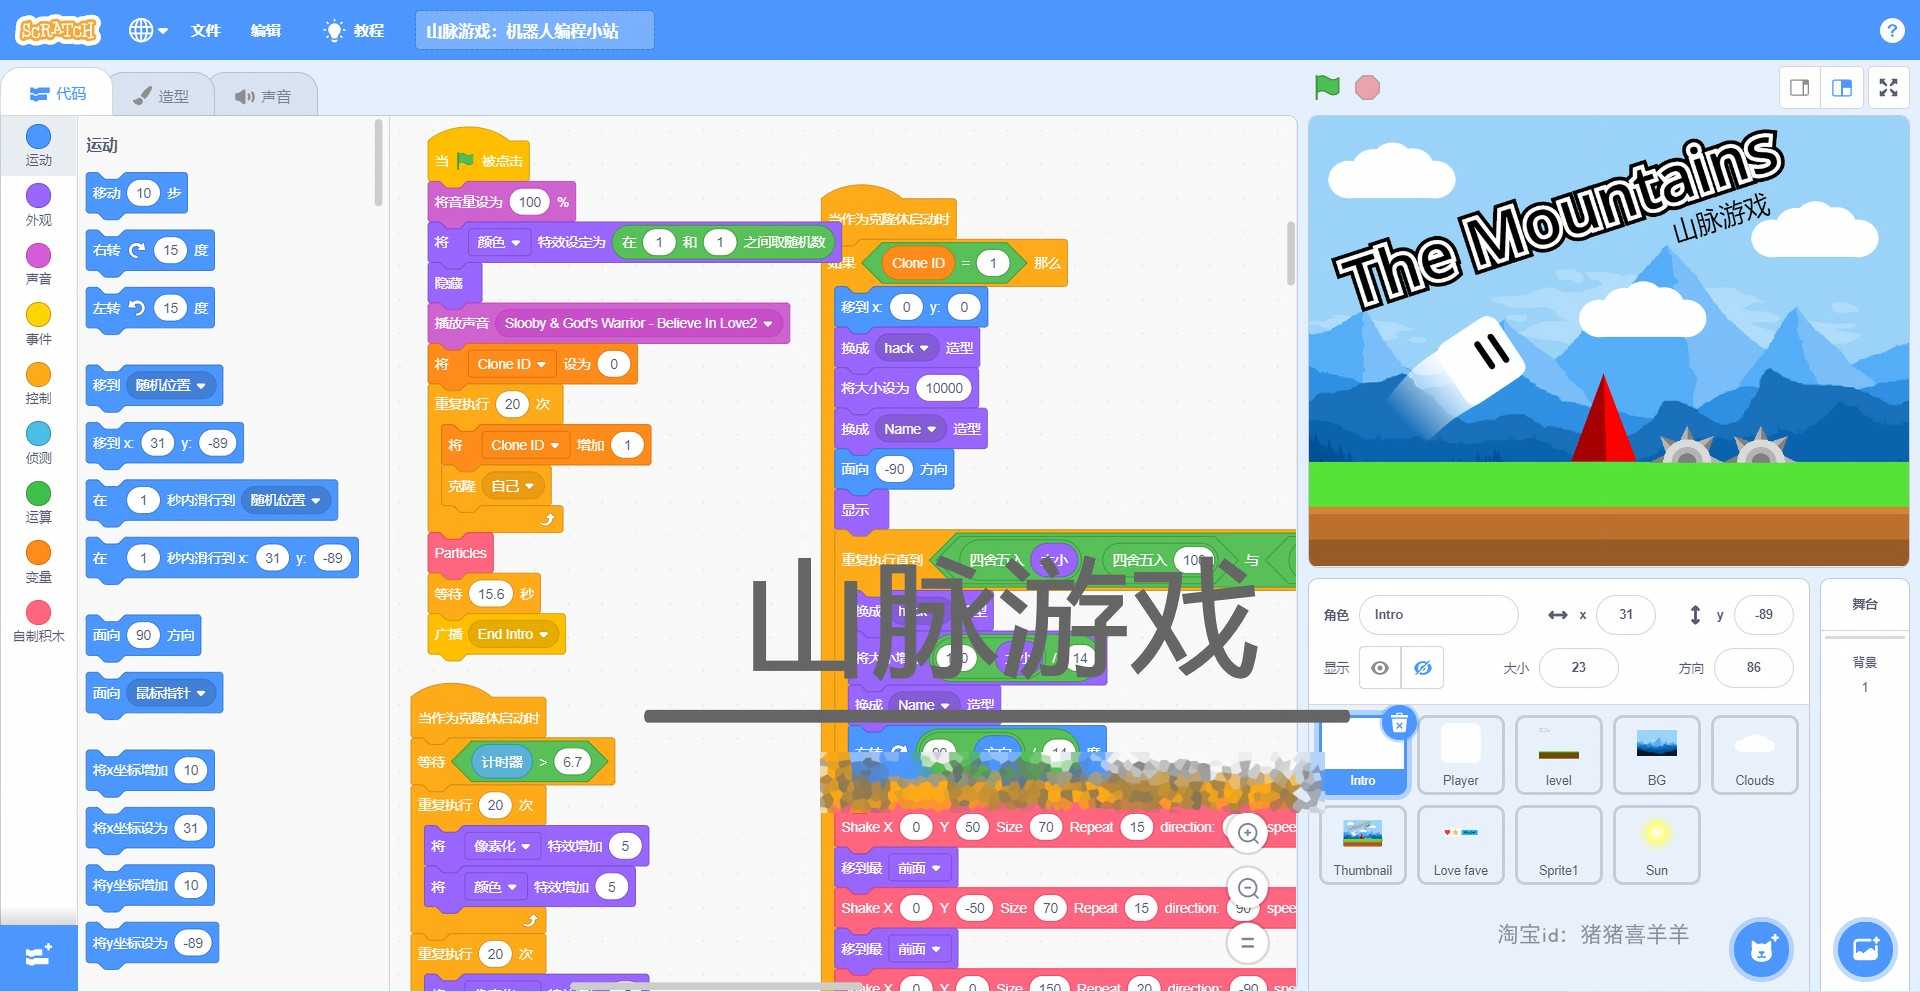Select the 自制积木 my blocks category
This screenshot has height=992, width=1920.
pyautogui.click(x=38, y=621)
